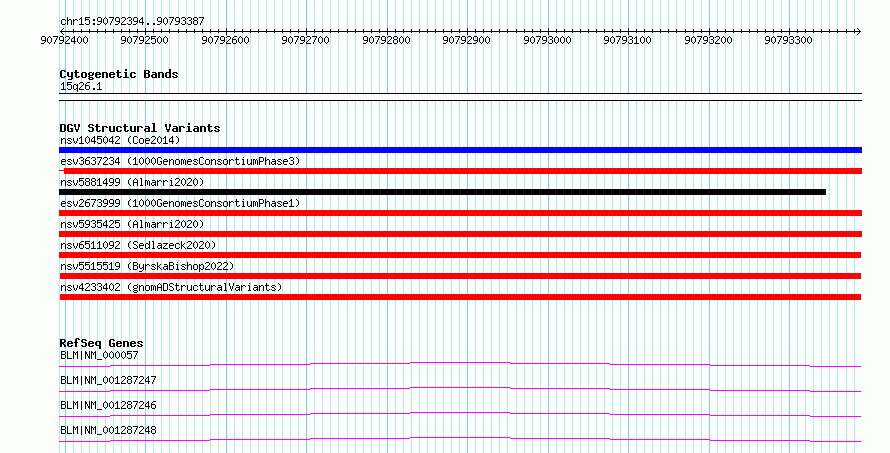Viewport: 890px width, 453px height.
Task: Click the right arrowhead of the ruler
Action: tap(859, 31)
